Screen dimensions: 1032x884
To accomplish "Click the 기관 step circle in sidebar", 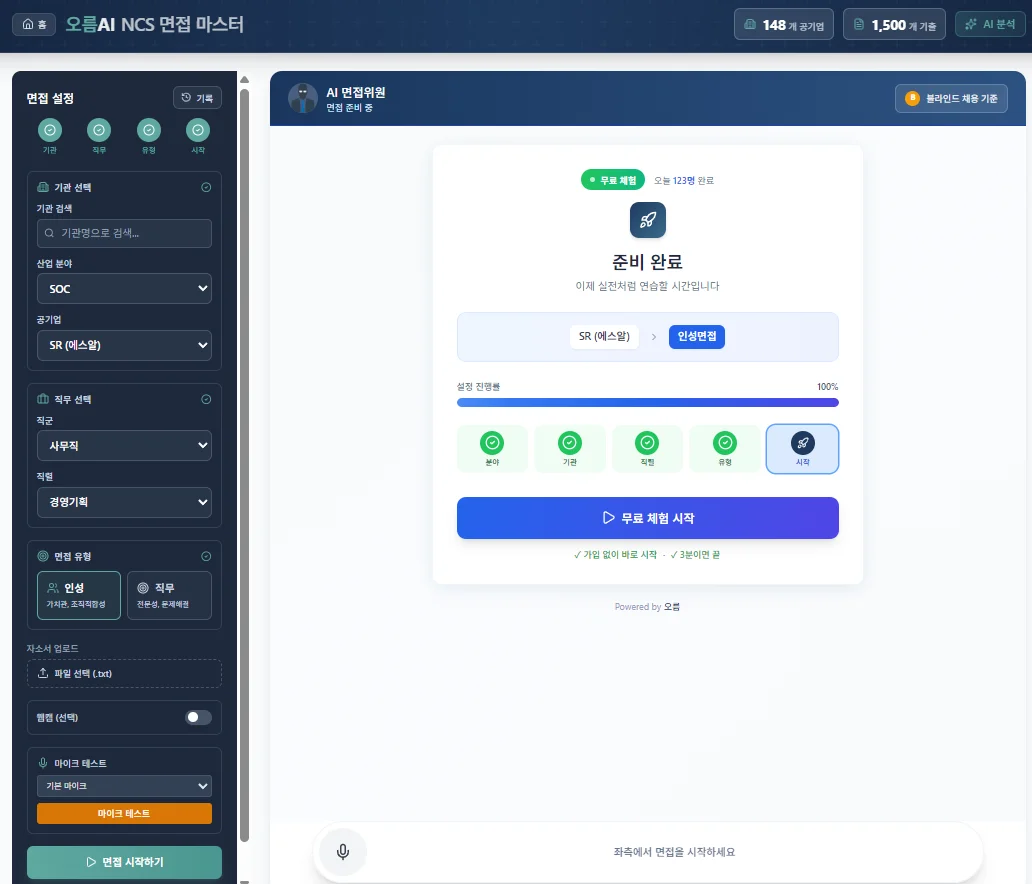I will (x=50, y=130).
